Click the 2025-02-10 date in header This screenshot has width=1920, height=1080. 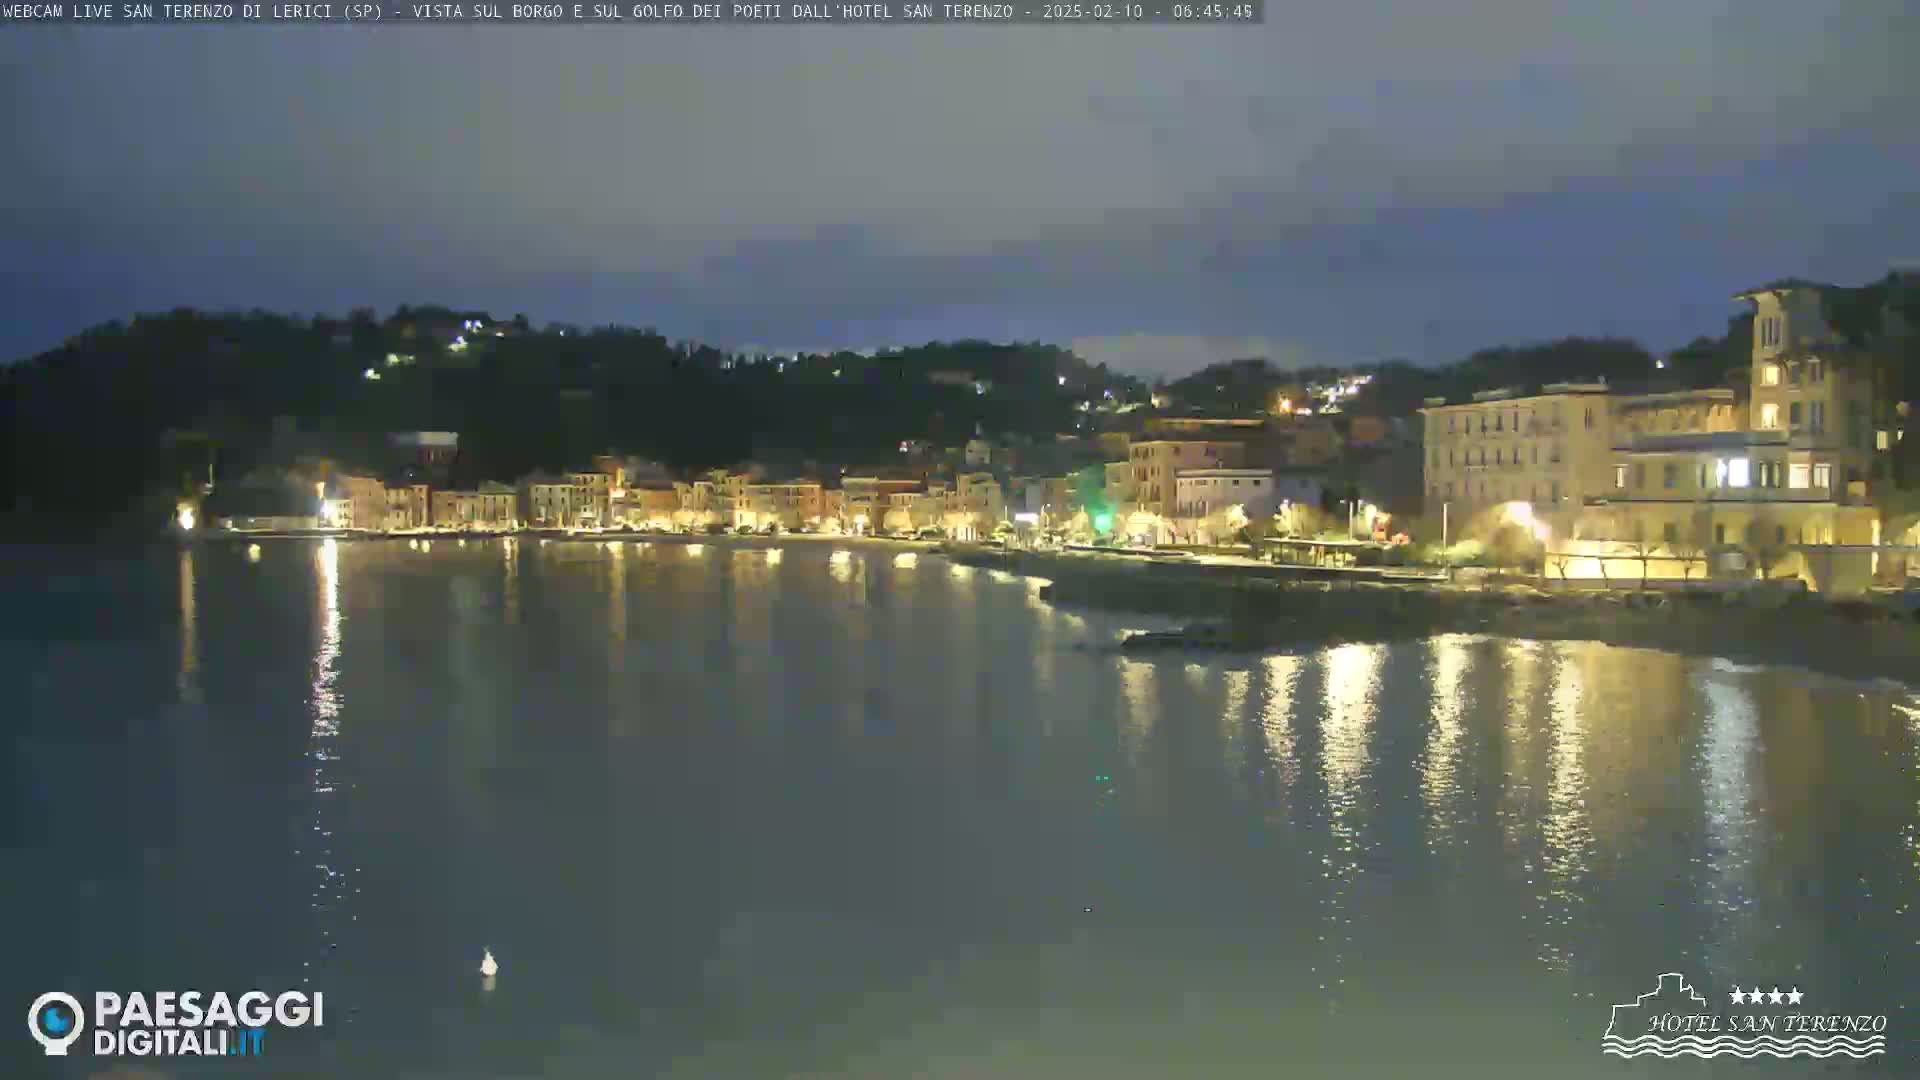tap(1092, 12)
